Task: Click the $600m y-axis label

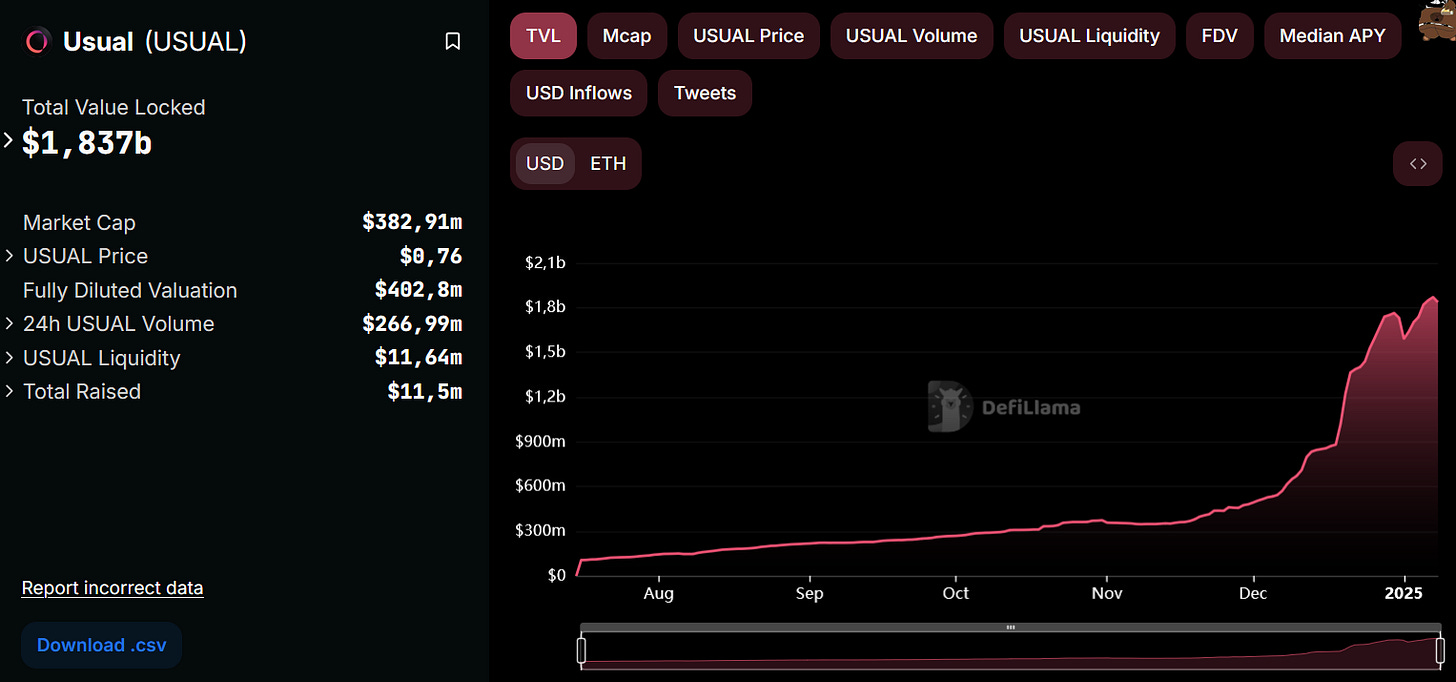Action: pos(541,486)
